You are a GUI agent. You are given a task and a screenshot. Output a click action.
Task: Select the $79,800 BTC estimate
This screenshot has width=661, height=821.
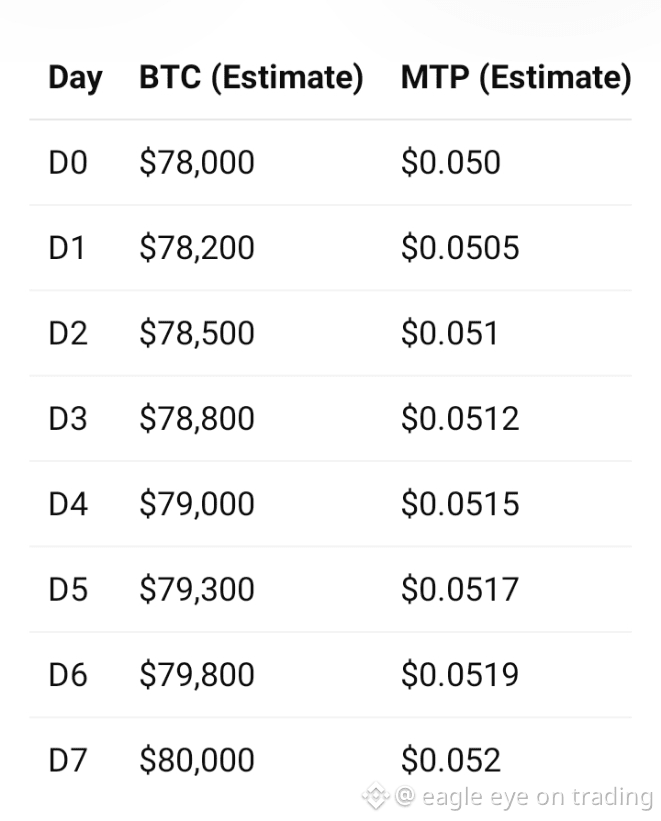point(197,674)
